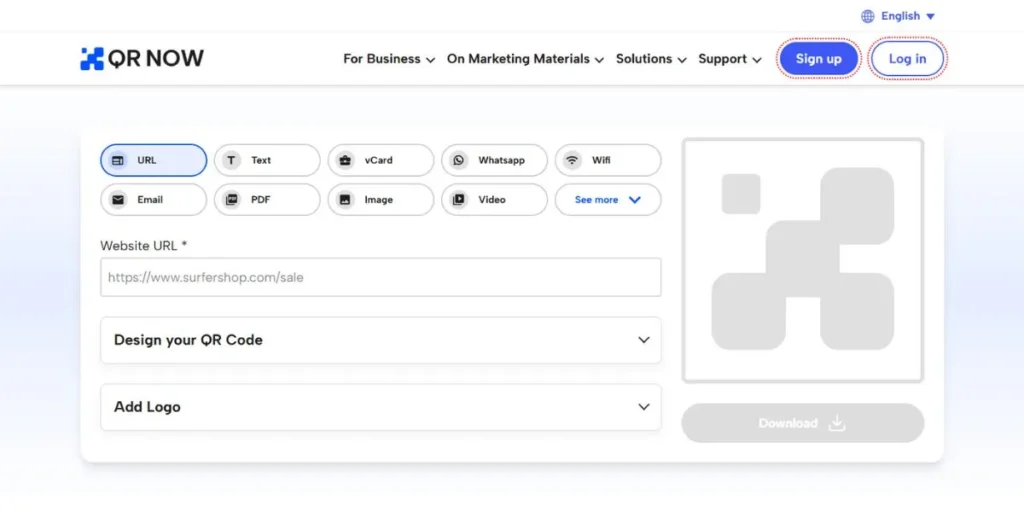
Task: Click the Download button
Action: (803, 423)
